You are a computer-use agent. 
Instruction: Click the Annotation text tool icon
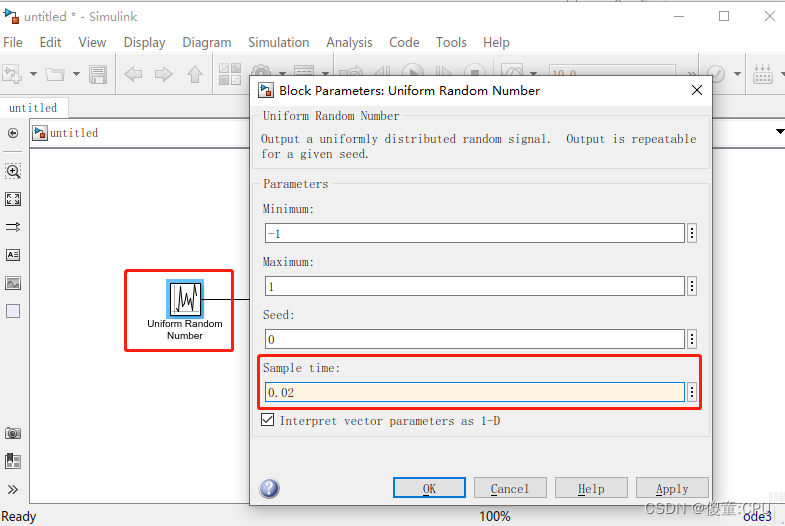tap(13, 255)
